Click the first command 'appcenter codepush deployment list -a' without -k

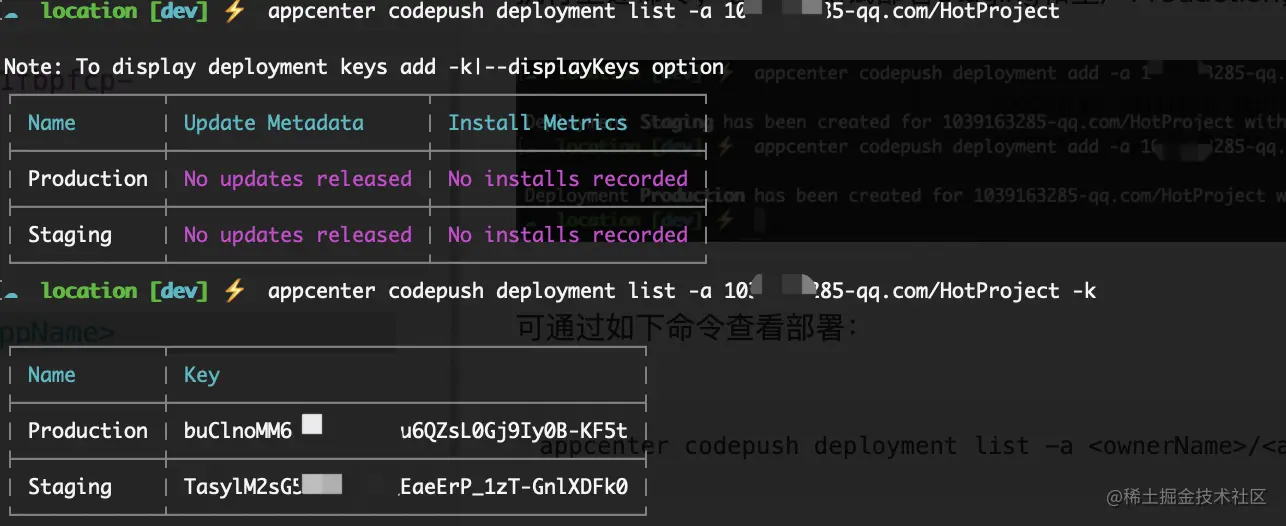pos(664,11)
